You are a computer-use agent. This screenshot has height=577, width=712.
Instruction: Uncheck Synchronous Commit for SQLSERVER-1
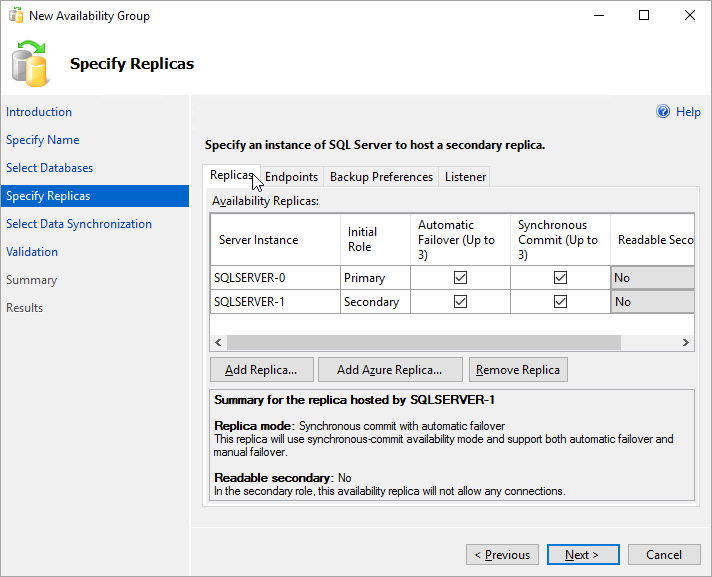560,302
